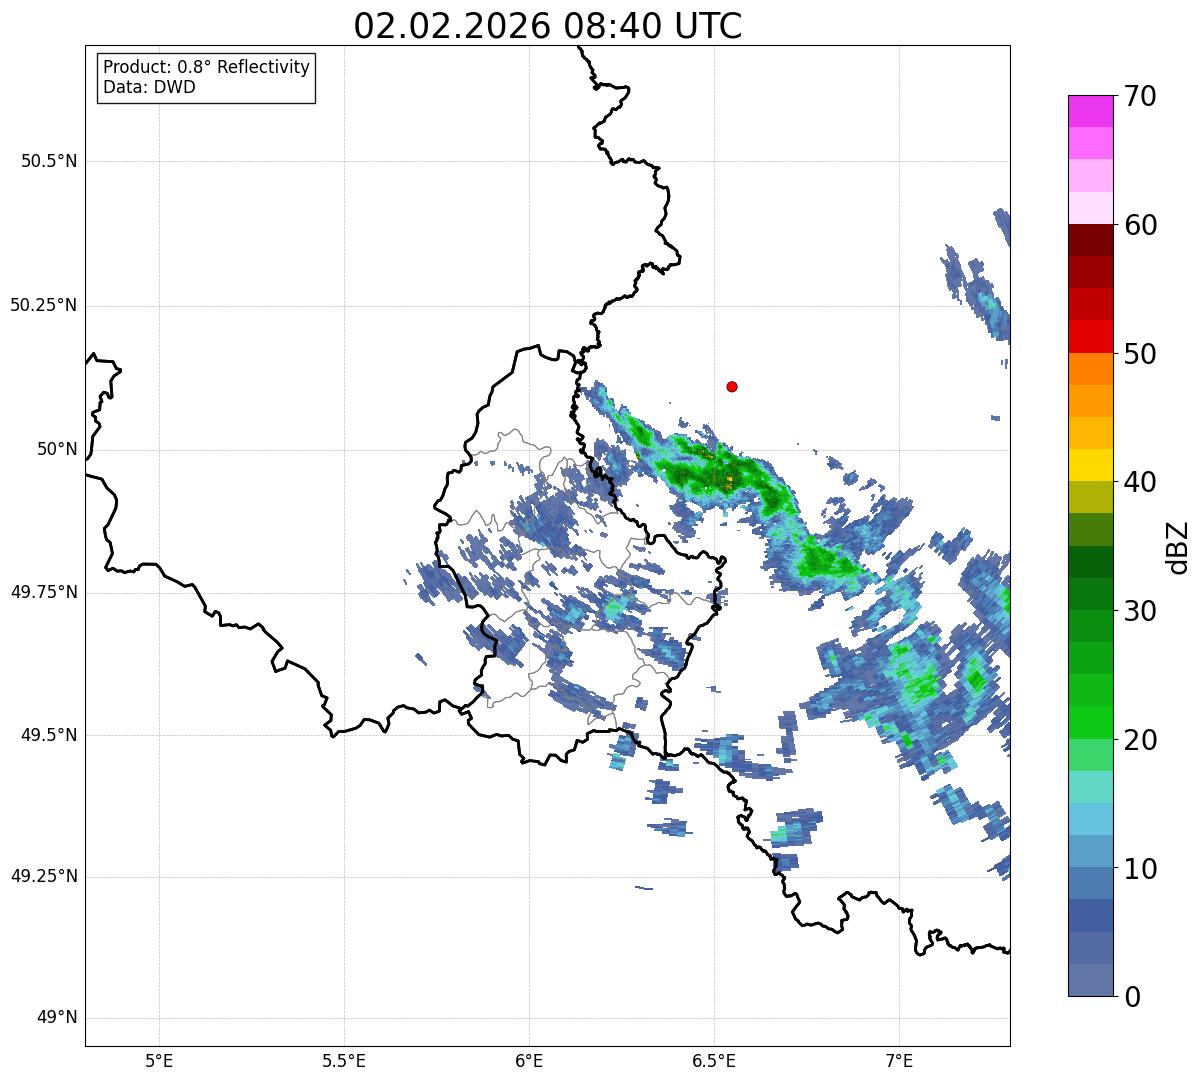Screen dimensions: 1202x1081
Task: Click the 50.5°N latitude label
Action: point(49,161)
